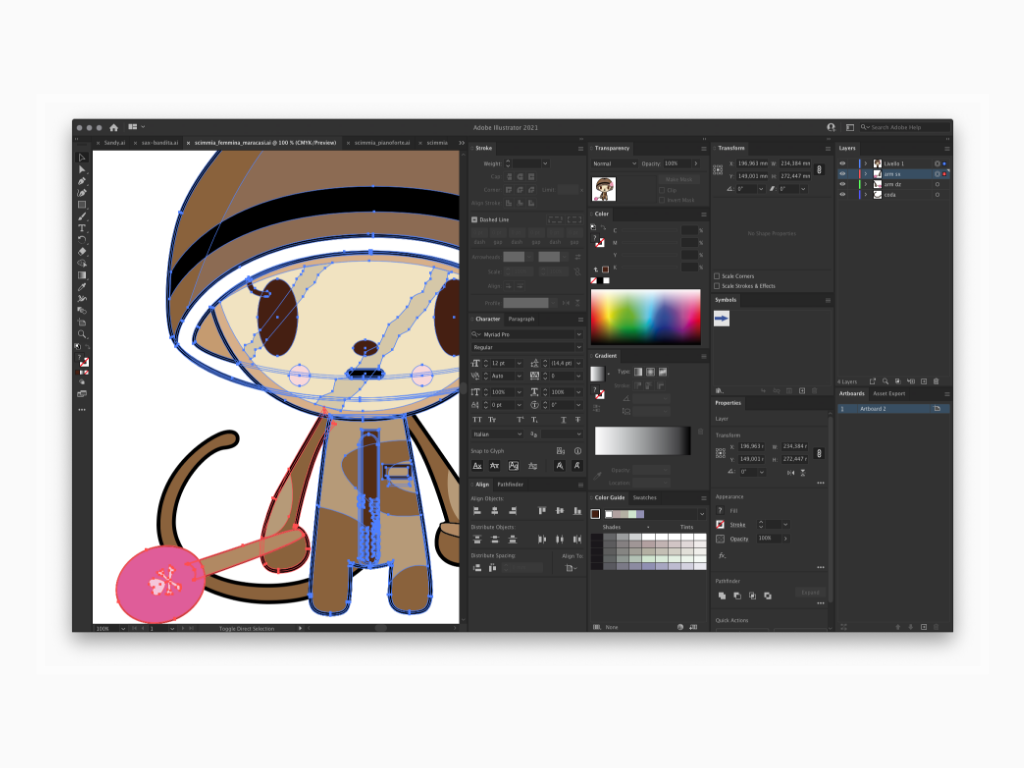Viewport: 1024px width, 768px height.
Task: Click the Superscript icon in Character panel
Action: pyautogui.click(x=520, y=420)
